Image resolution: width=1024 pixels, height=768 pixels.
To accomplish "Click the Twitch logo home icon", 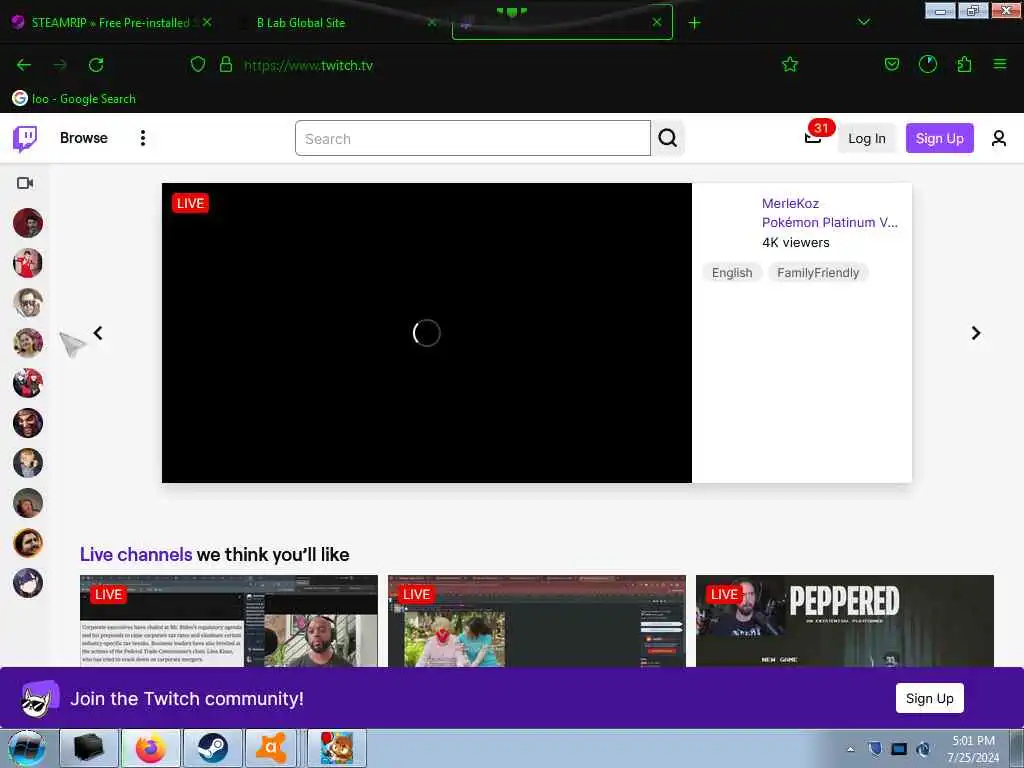I will point(25,138).
